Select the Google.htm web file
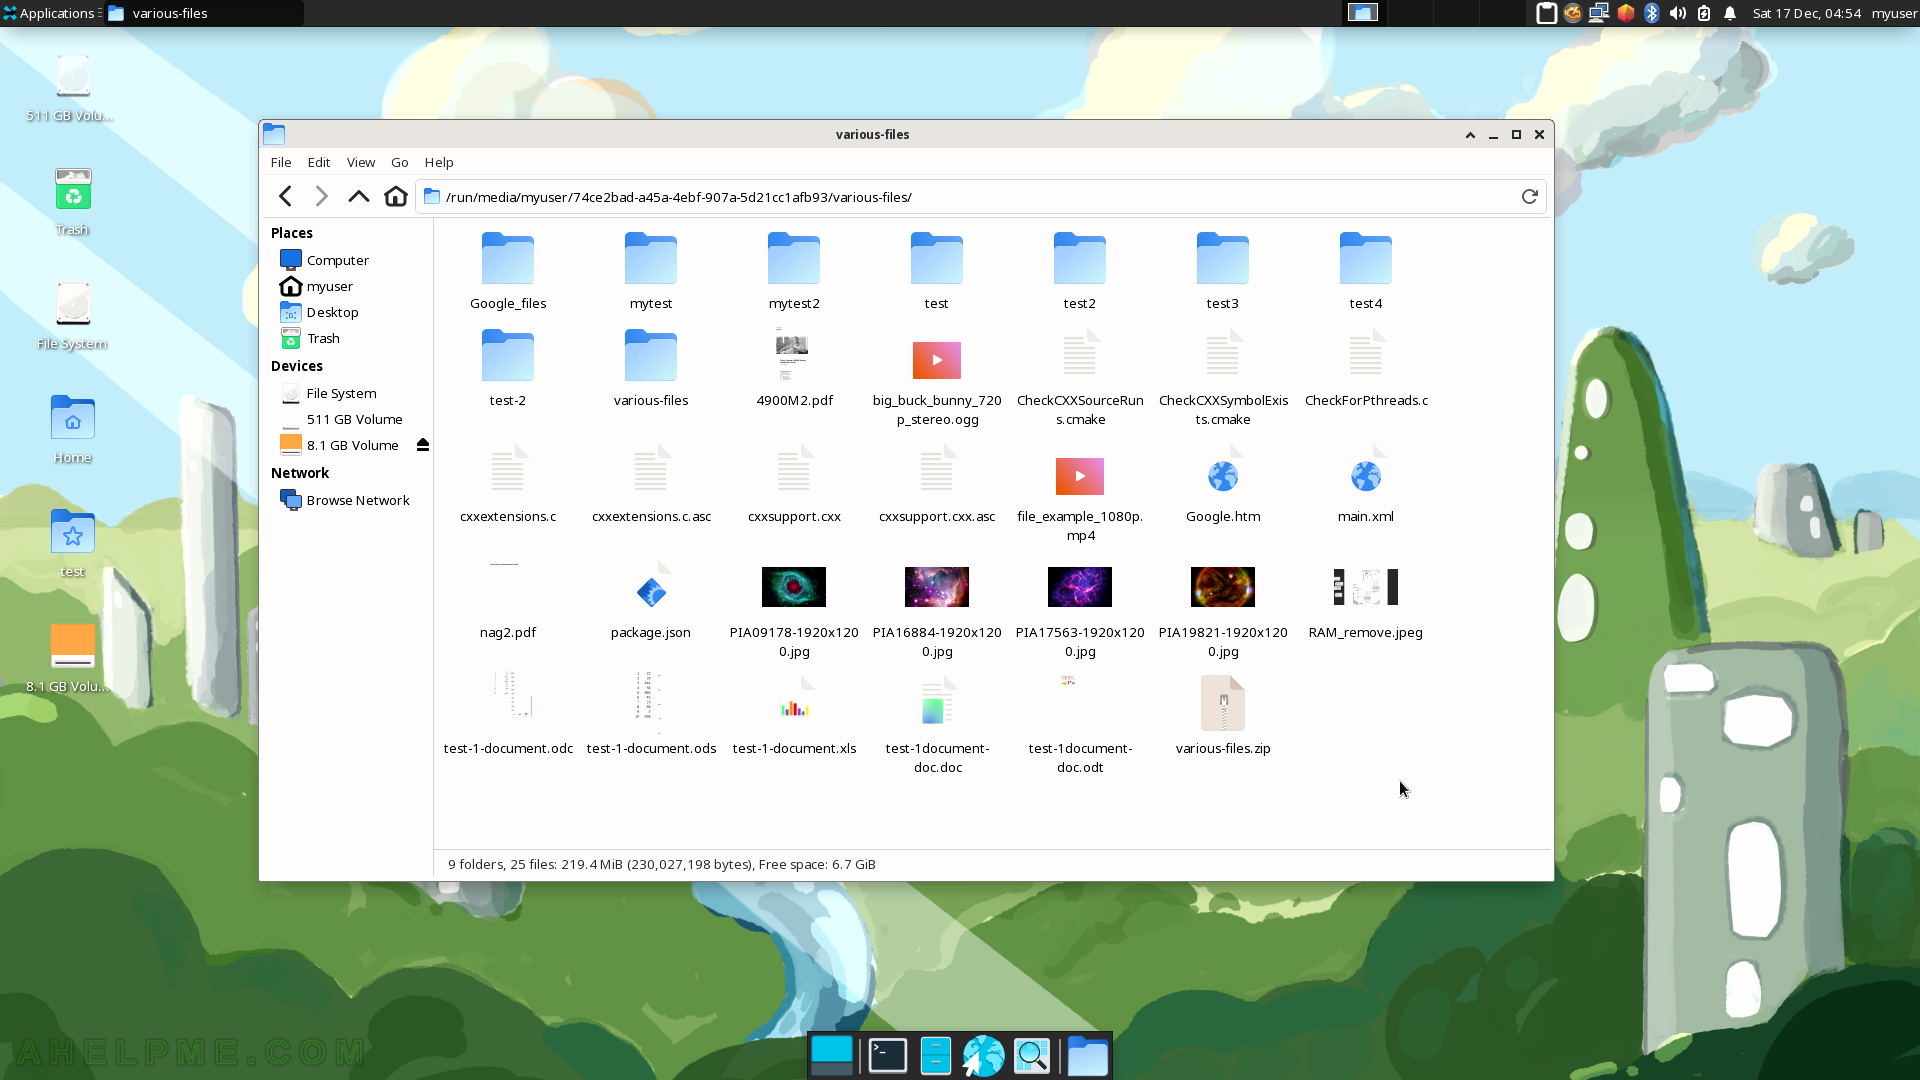 click(1222, 472)
